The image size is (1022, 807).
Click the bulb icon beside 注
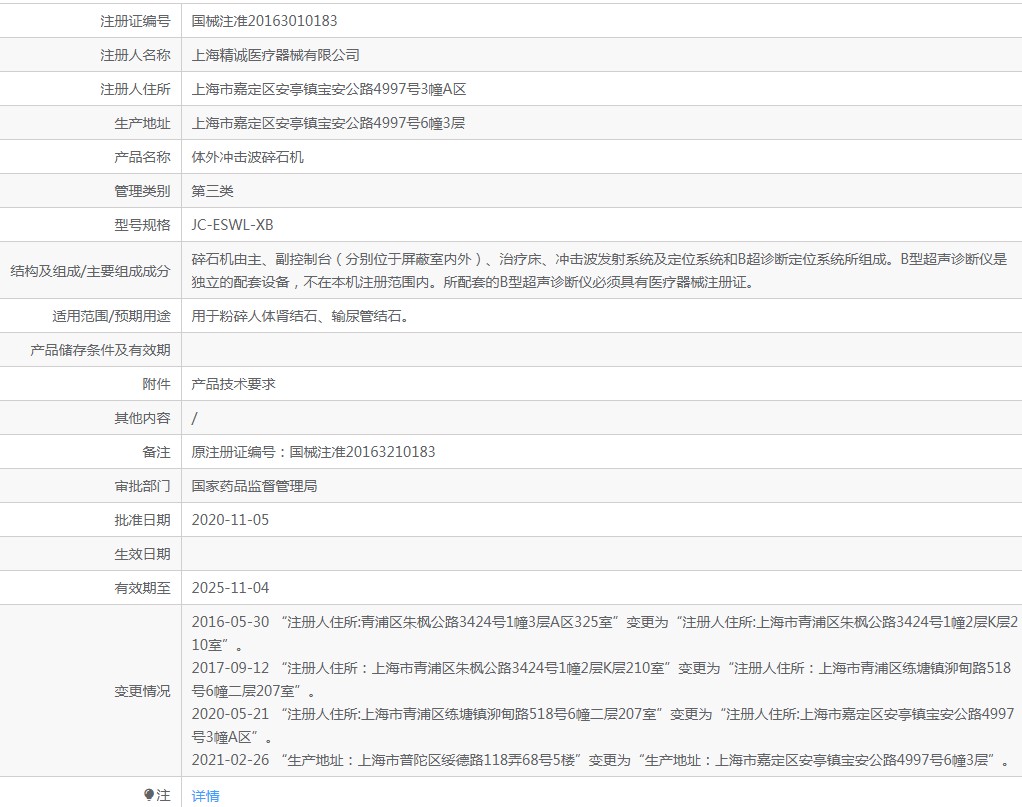point(149,795)
